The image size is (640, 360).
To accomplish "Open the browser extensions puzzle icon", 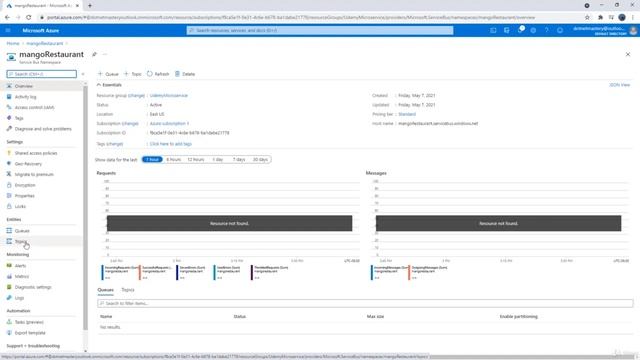I will [x=600, y=18].
